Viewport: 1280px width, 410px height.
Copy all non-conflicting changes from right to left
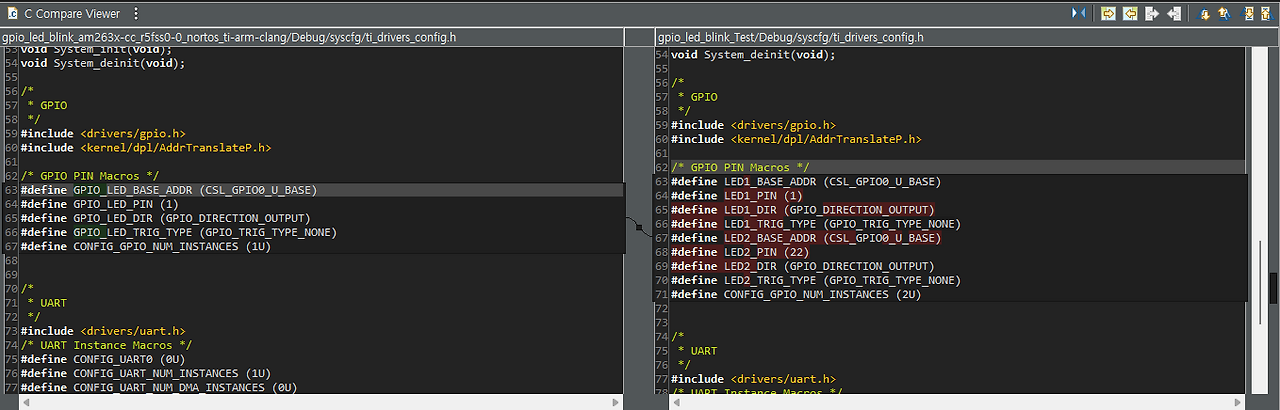coord(1130,13)
